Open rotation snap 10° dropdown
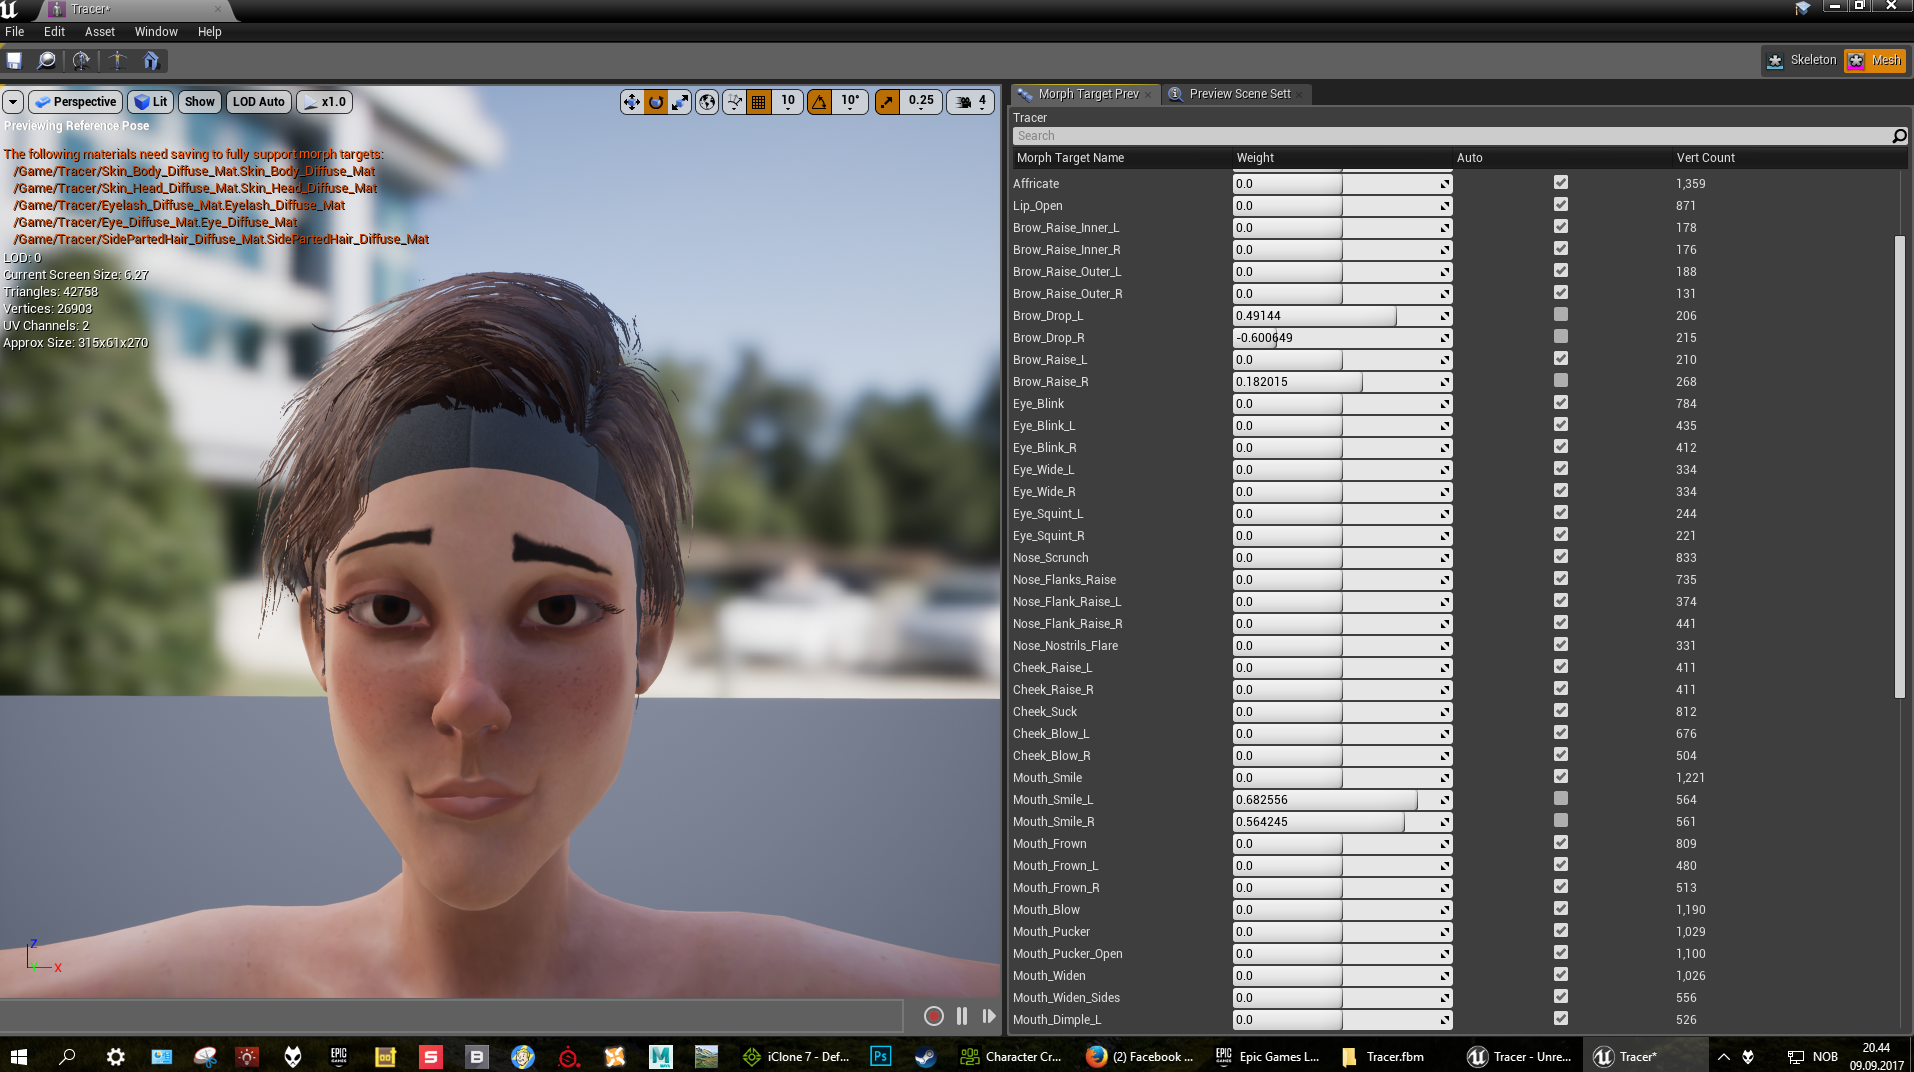This screenshot has height=1072, width=1914. [850, 102]
